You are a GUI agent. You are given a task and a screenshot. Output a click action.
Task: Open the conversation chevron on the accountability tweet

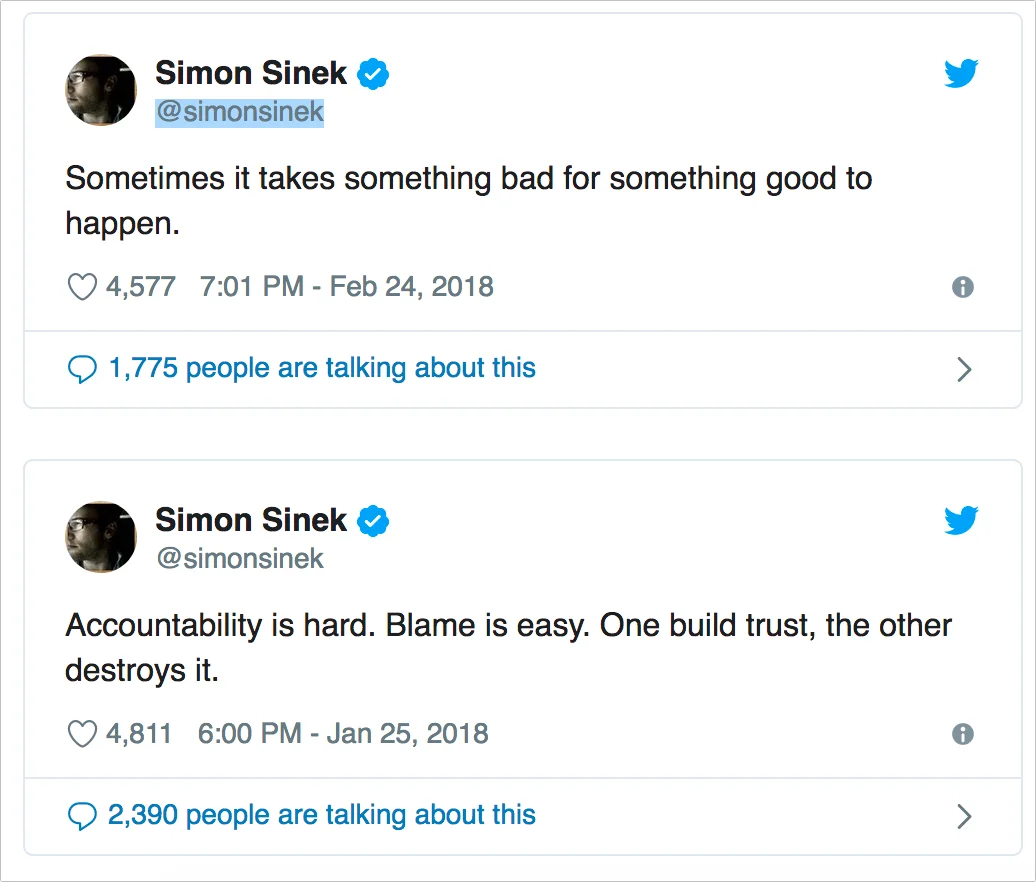click(x=964, y=816)
